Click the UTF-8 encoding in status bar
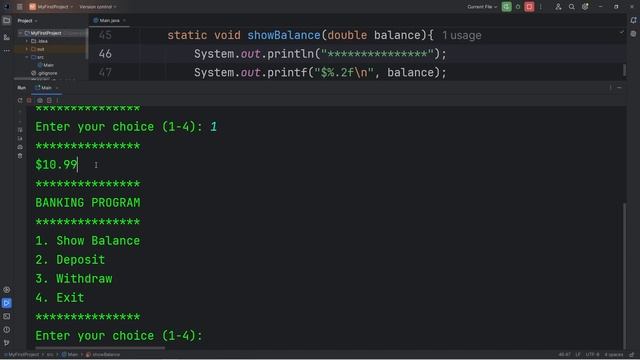The height and width of the screenshot is (360, 640). coord(592,355)
